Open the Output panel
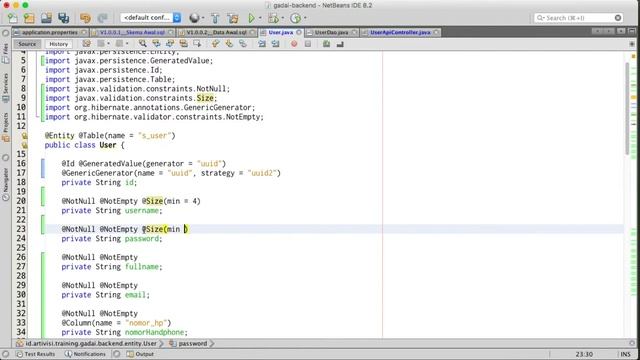The image size is (640, 360). click(140, 354)
